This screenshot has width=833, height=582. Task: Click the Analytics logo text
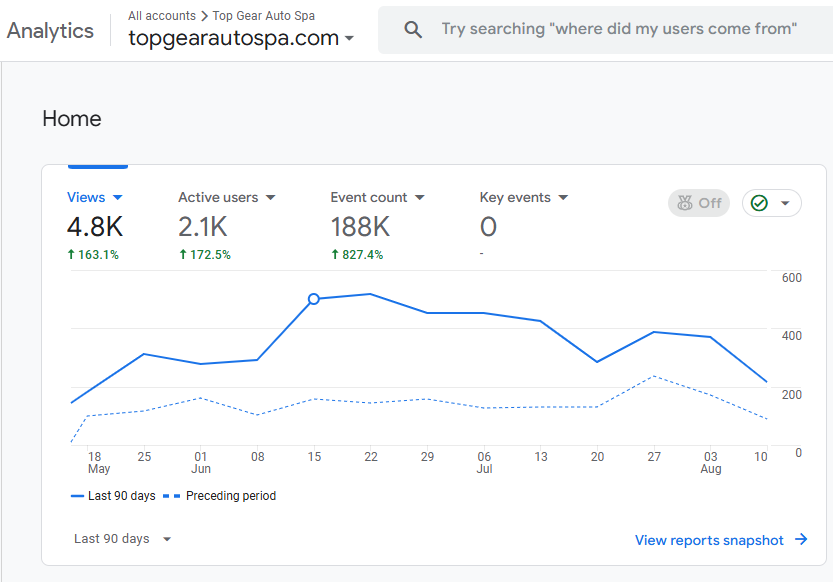coord(50,30)
